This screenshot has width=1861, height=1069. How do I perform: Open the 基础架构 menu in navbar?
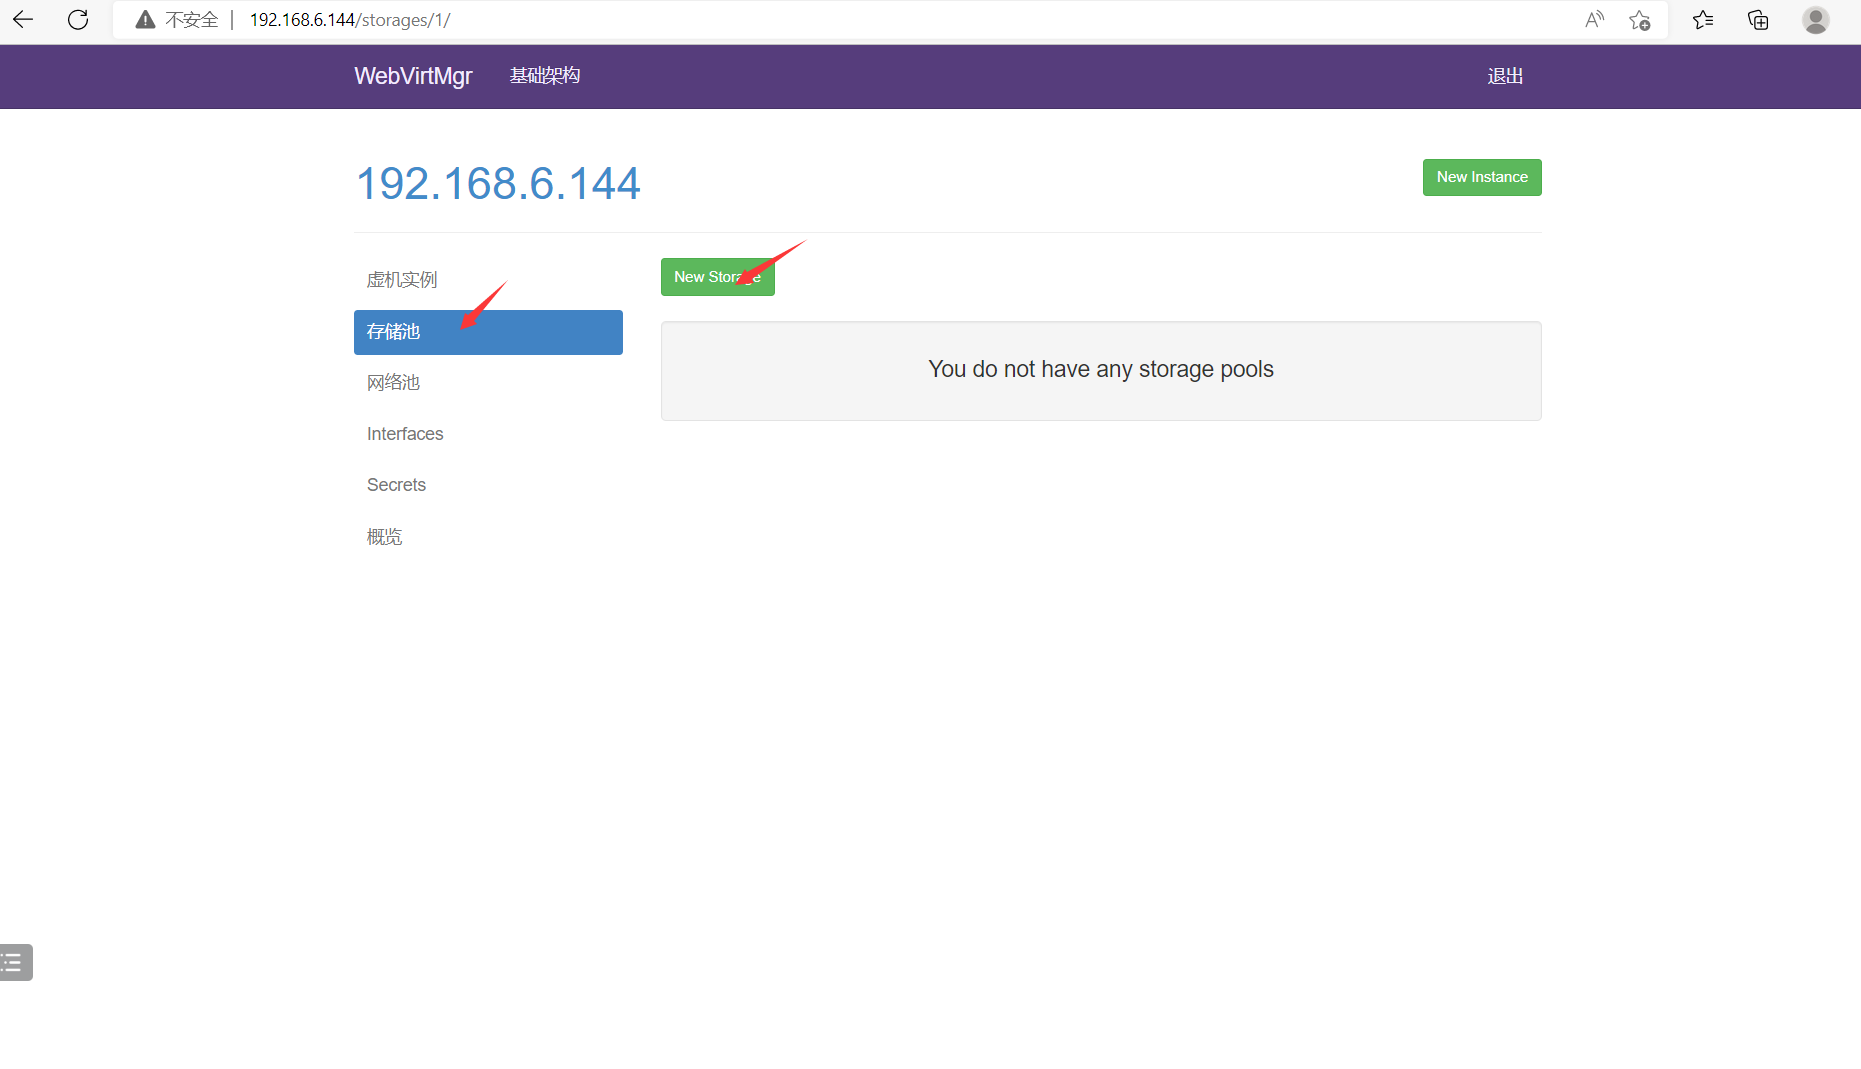tap(545, 76)
